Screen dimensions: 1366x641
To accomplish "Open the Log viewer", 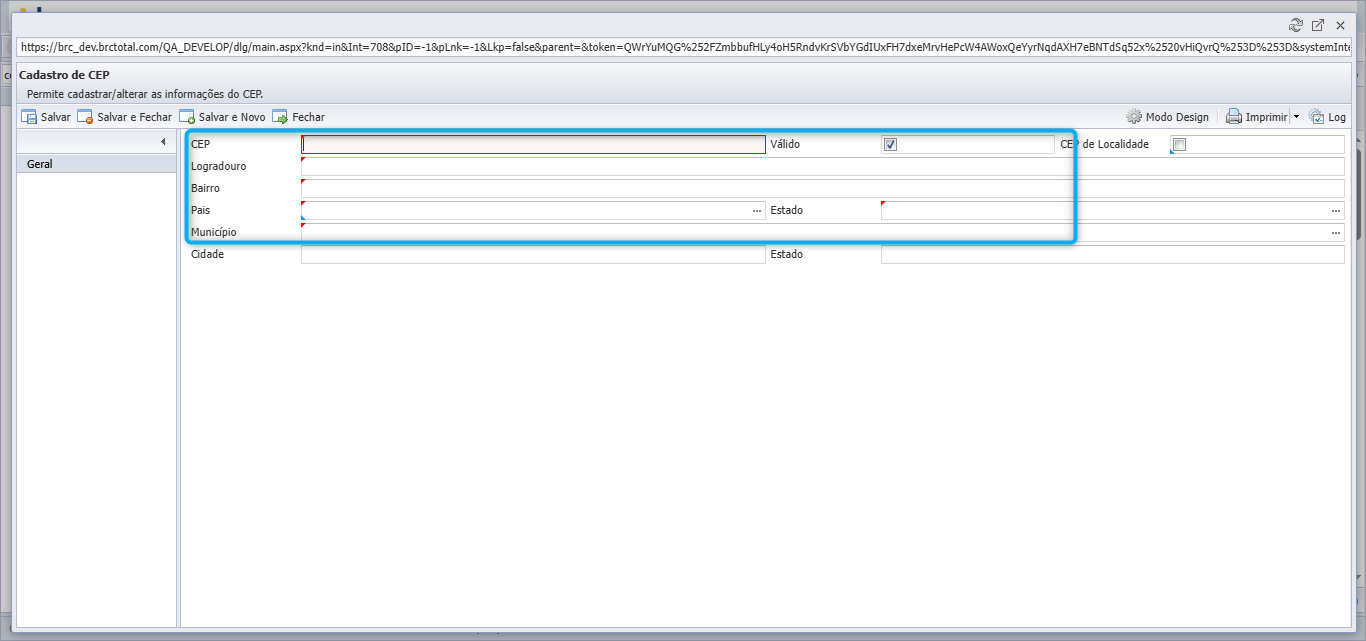I will point(1327,117).
